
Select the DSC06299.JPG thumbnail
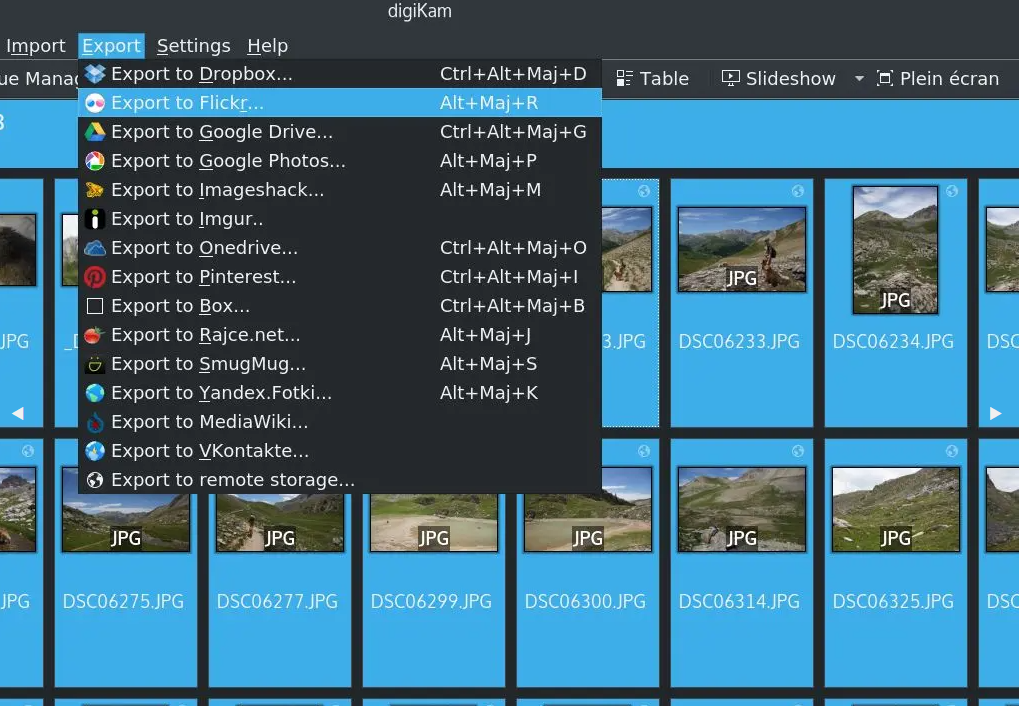click(434, 523)
